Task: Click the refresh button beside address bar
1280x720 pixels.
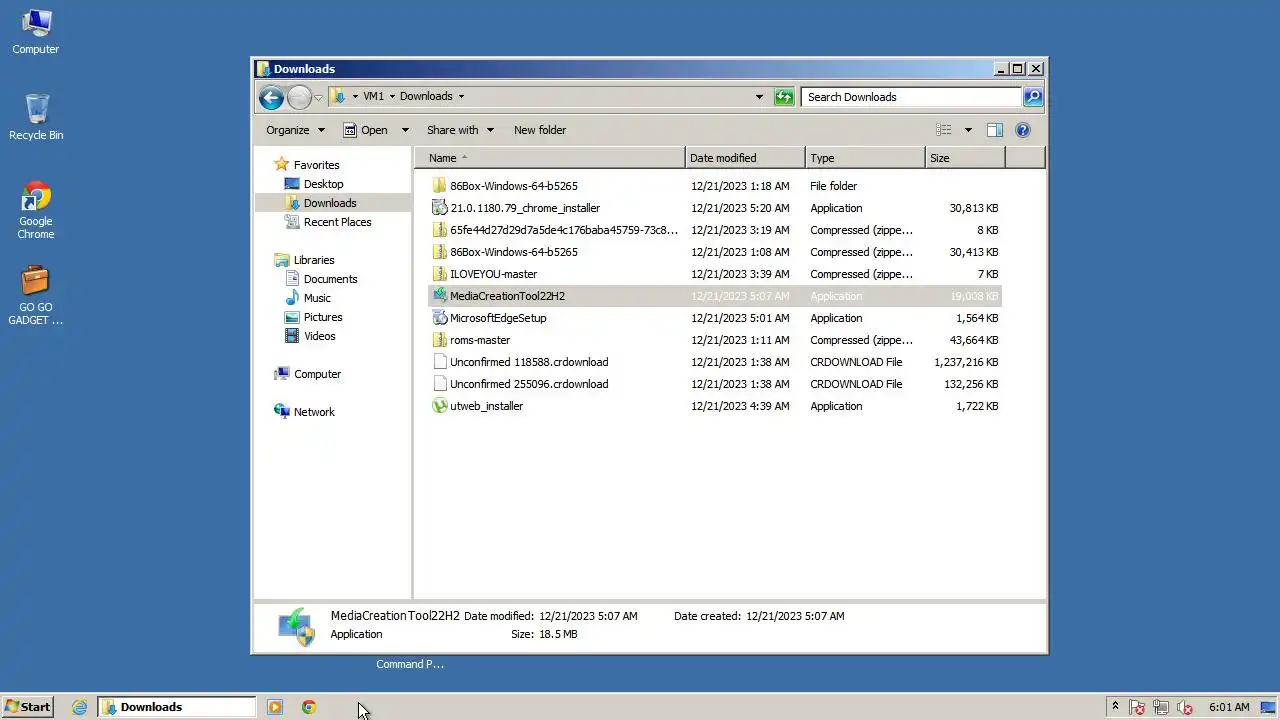Action: [784, 97]
